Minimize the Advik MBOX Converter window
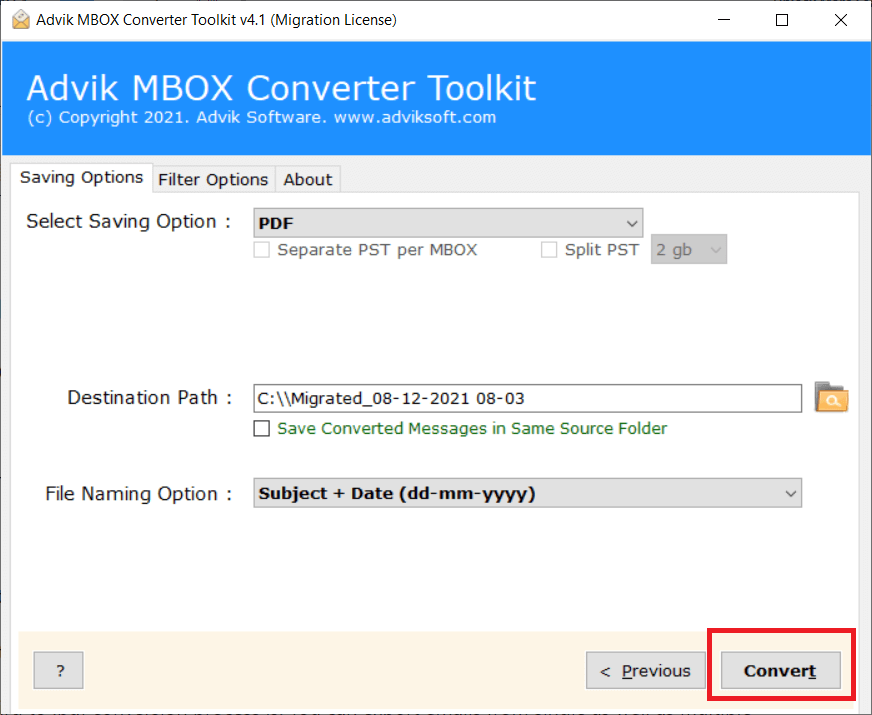 tap(724, 20)
